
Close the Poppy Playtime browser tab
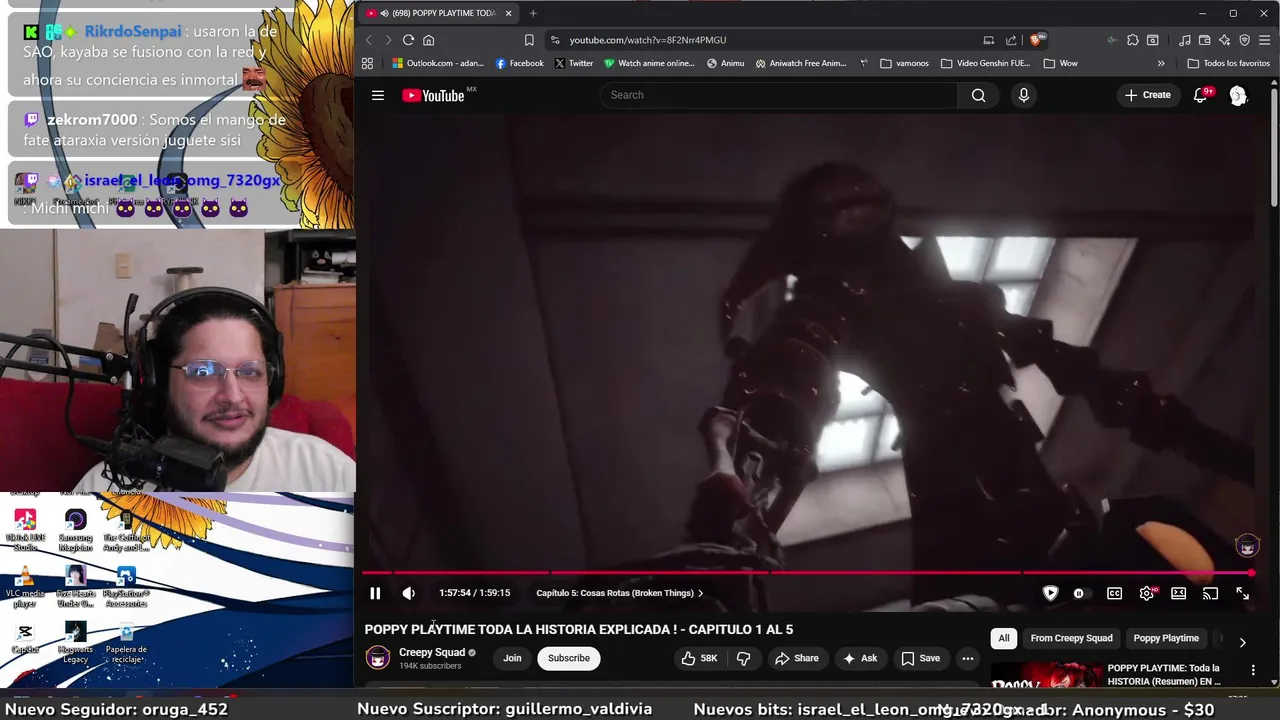click(508, 13)
